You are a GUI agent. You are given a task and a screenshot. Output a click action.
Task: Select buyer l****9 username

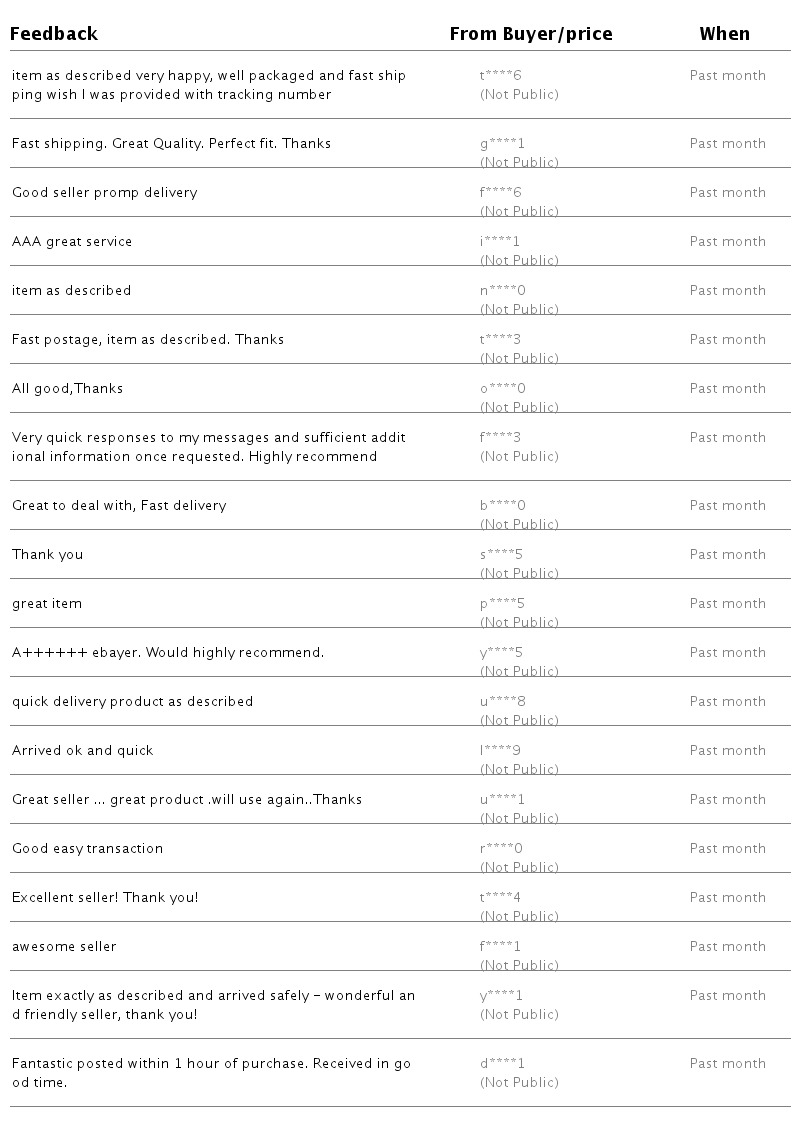[501, 751]
